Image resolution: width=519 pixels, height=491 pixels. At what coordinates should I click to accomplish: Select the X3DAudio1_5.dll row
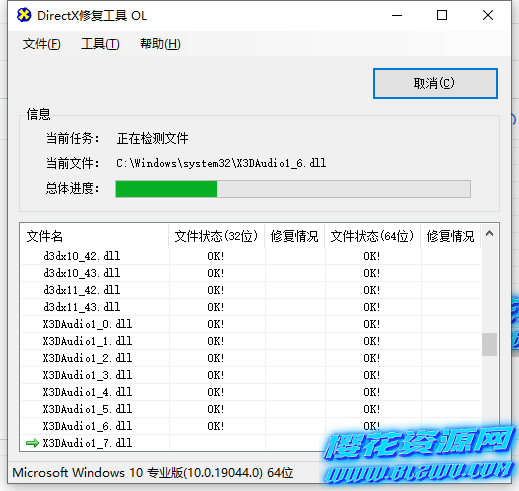tap(251, 409)
